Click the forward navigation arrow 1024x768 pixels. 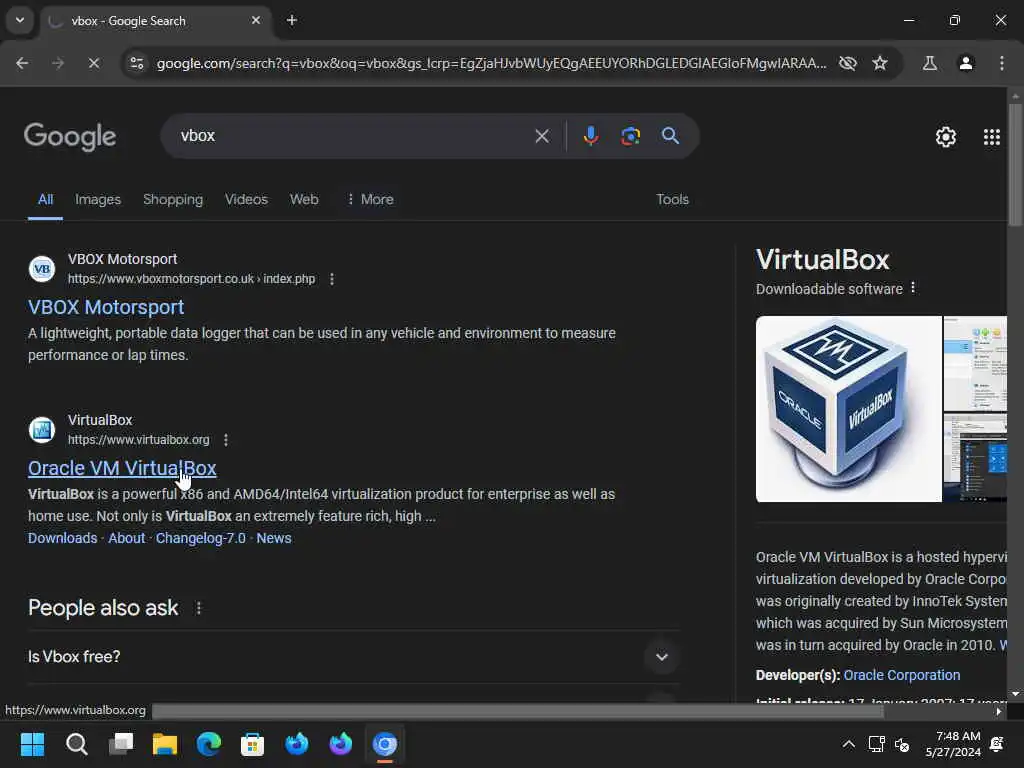[x=58, y=63]
